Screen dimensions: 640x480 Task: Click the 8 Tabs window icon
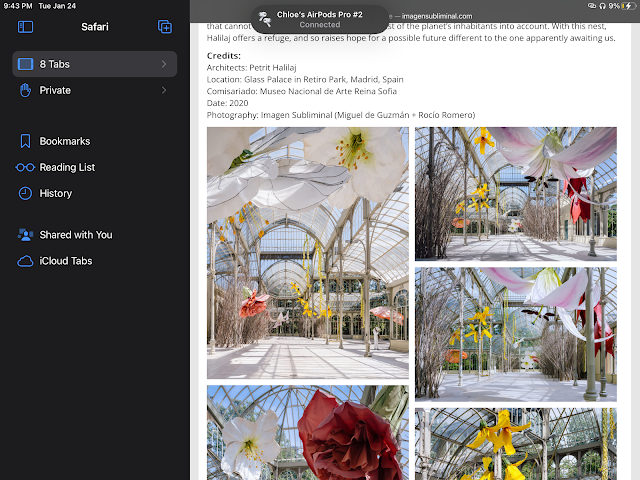point(25,64)
